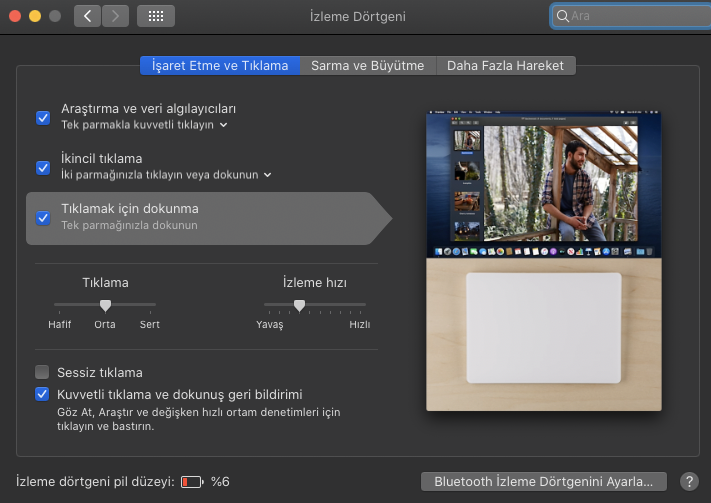Click the forward navigation arrow
This screenshot has height=503, width=711.
tap(116, 16)
